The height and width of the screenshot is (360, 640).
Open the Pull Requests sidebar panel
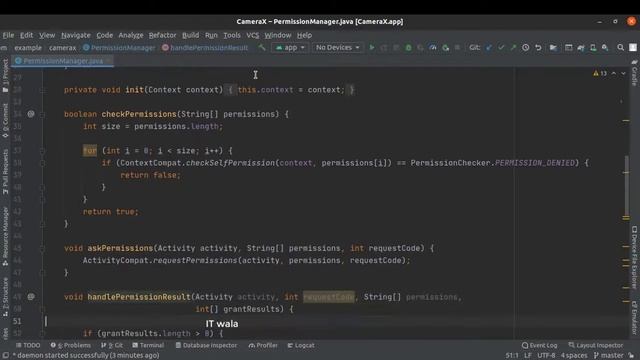tap(5, 171)
